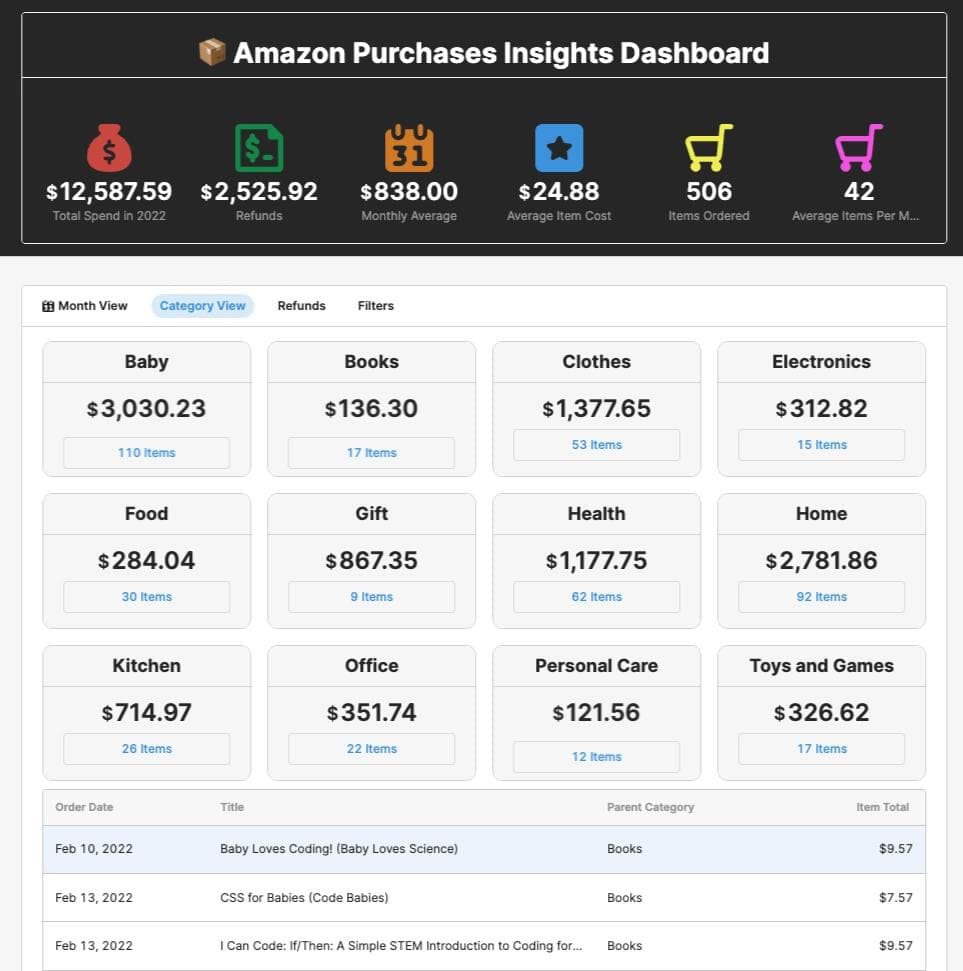Click 12 Items in the Personal Care card

click(596, 756)
